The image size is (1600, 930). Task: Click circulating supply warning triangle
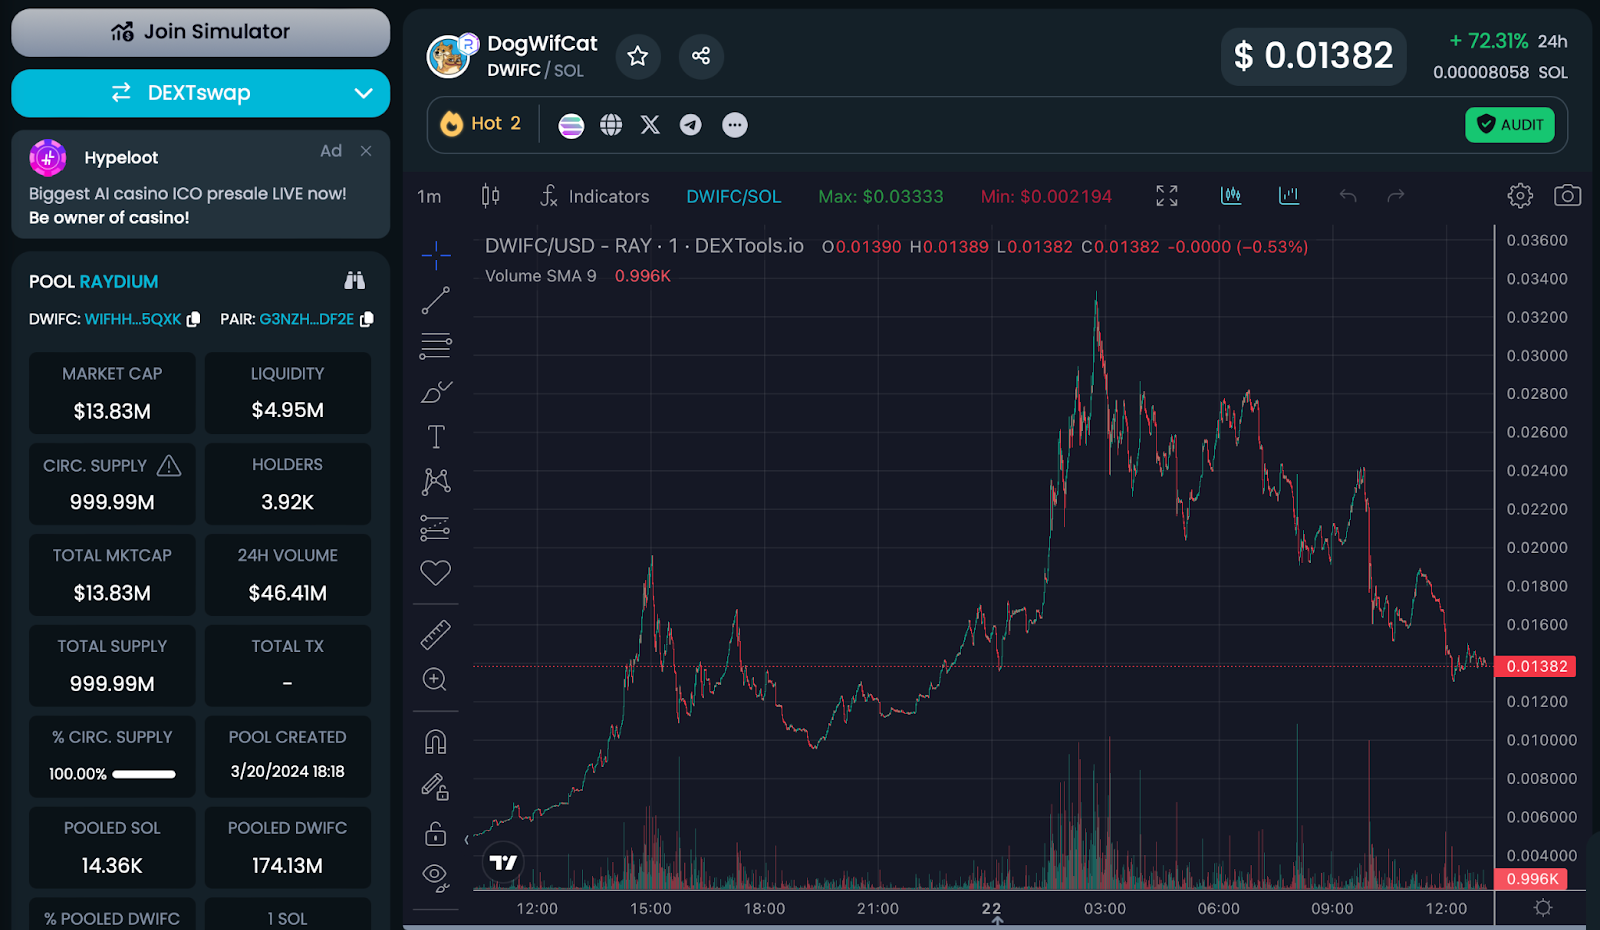169,465
